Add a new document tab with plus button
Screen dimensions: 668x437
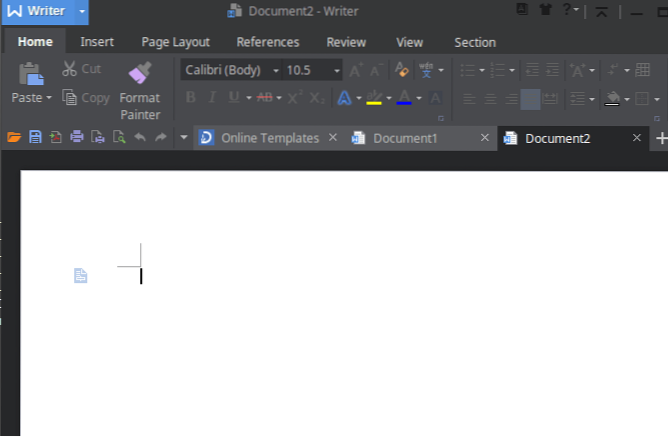click(660, 138)
